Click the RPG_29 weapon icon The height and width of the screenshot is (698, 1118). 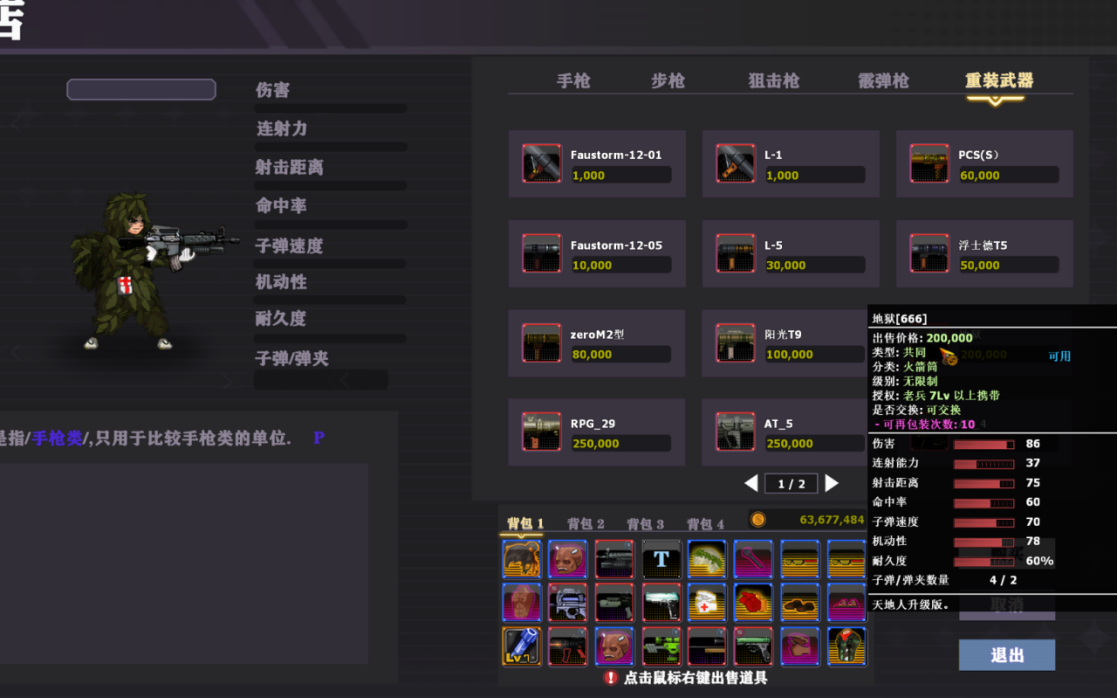(x=541, y=432)
